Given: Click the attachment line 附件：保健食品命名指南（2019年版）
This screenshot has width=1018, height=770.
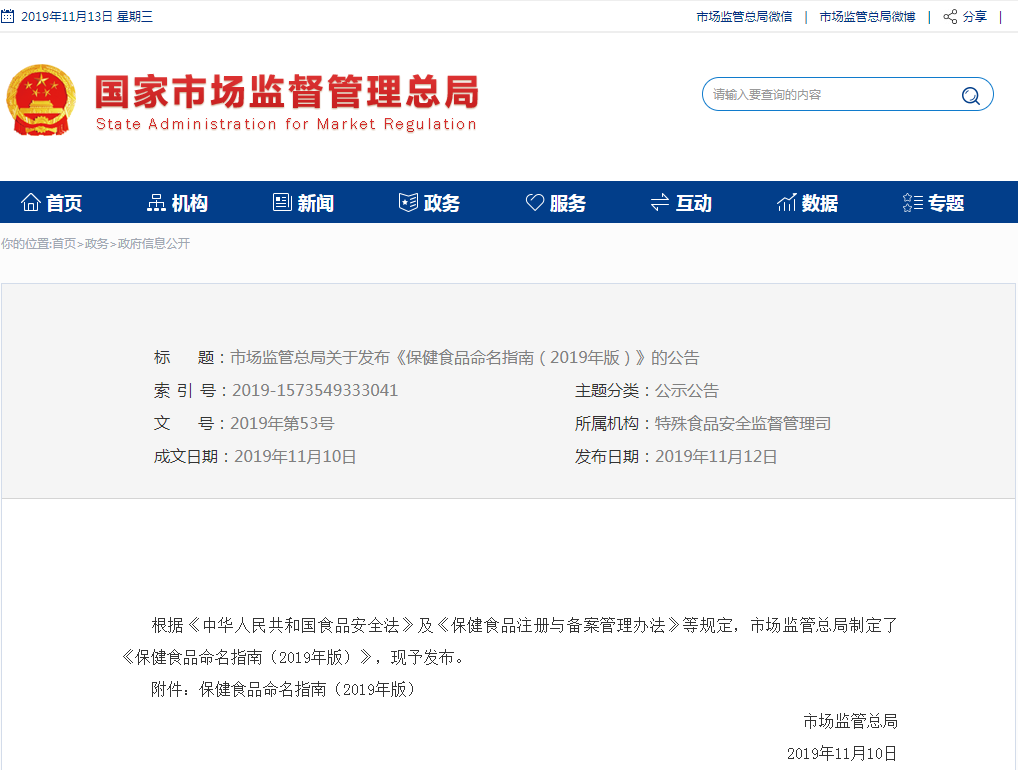Looking at the screenshot, I should tap(284, 689).
